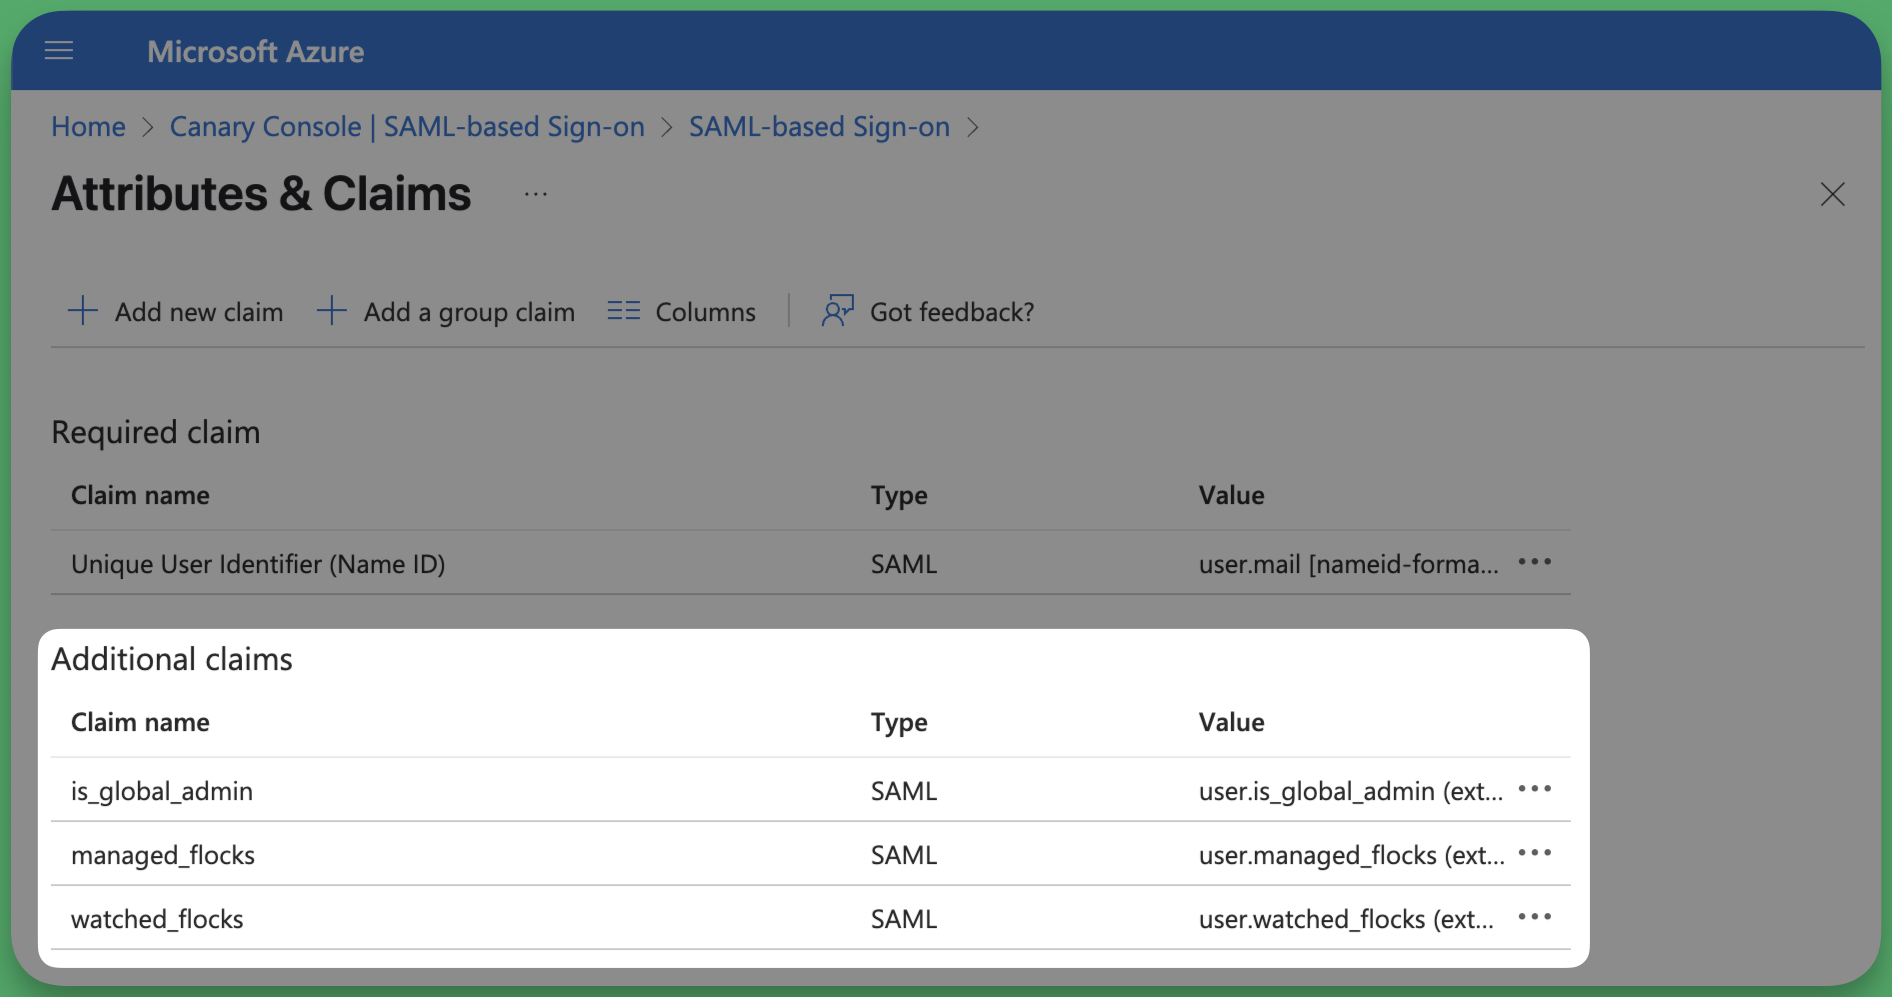Open the is_global_admin claim
This screenshot has height=997, width=1892.
[x=162, y=791]
